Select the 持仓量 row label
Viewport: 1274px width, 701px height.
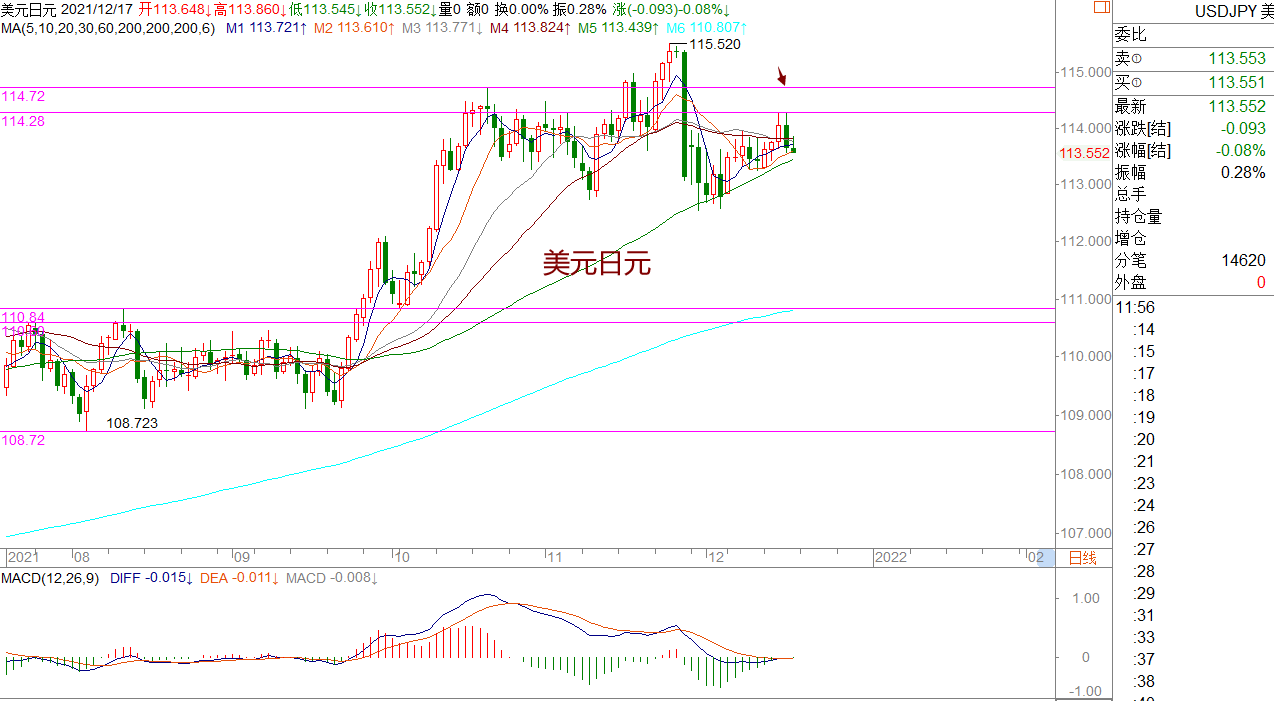pos(1139,217)
